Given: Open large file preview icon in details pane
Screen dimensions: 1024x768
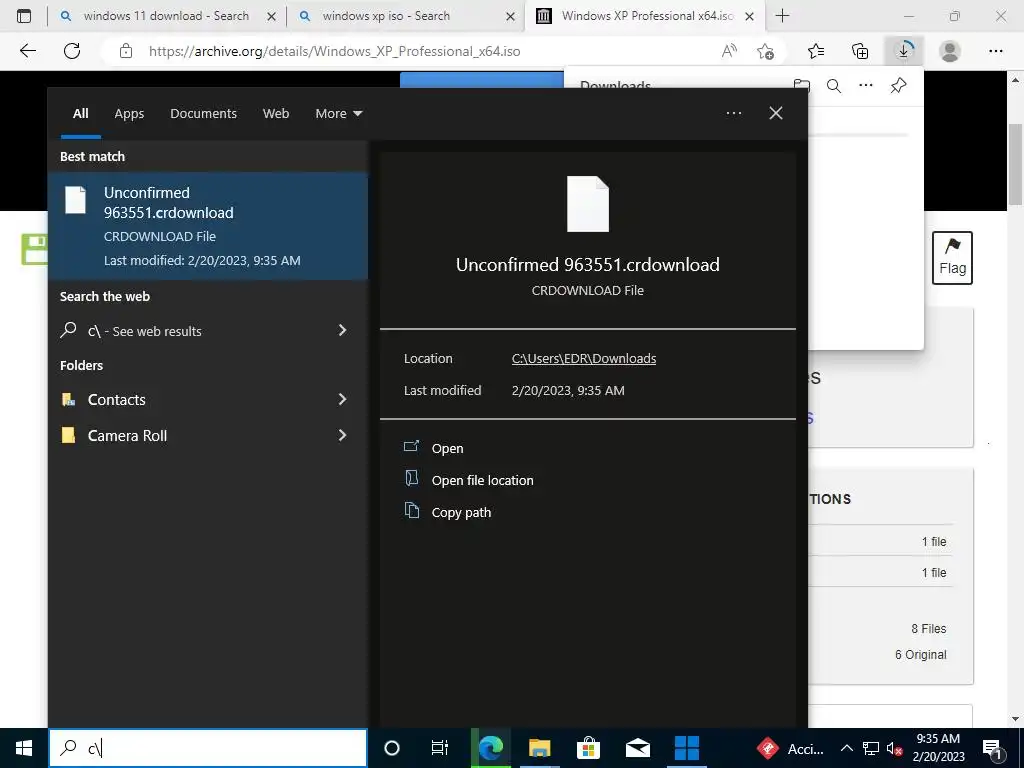Looking at the screenshot, I should (588, 204).
